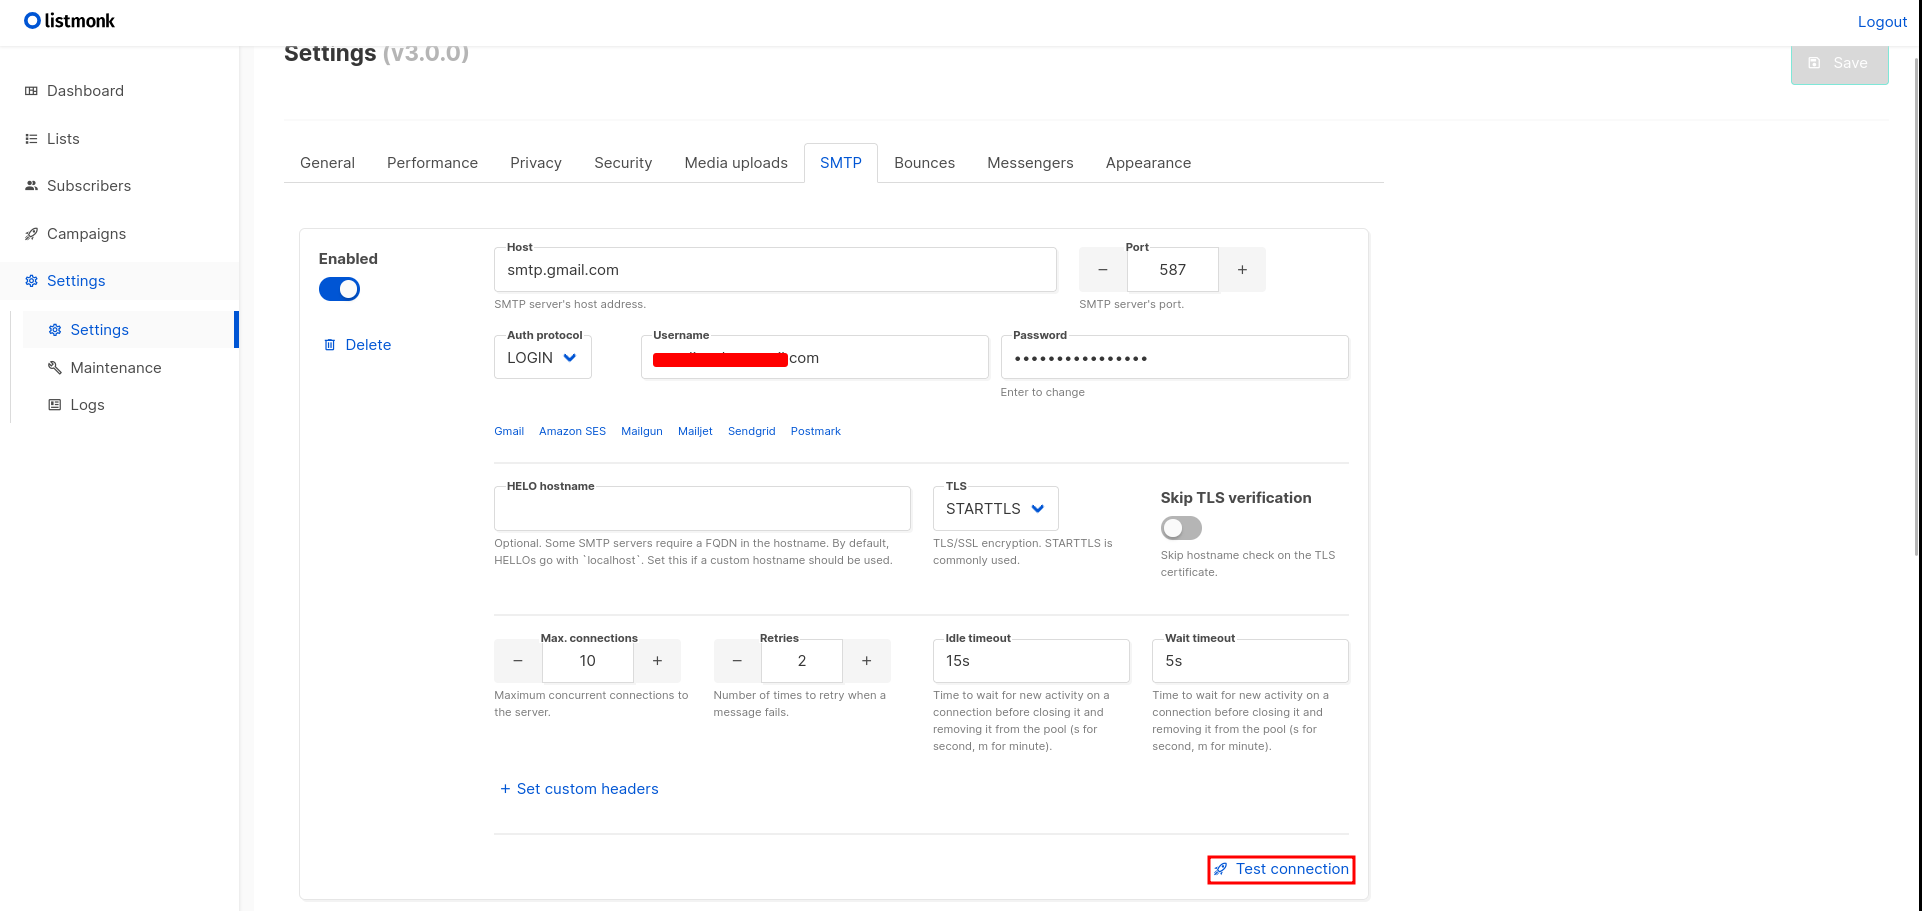Open the TLS STARTTLS dropdown

(996, 509)
